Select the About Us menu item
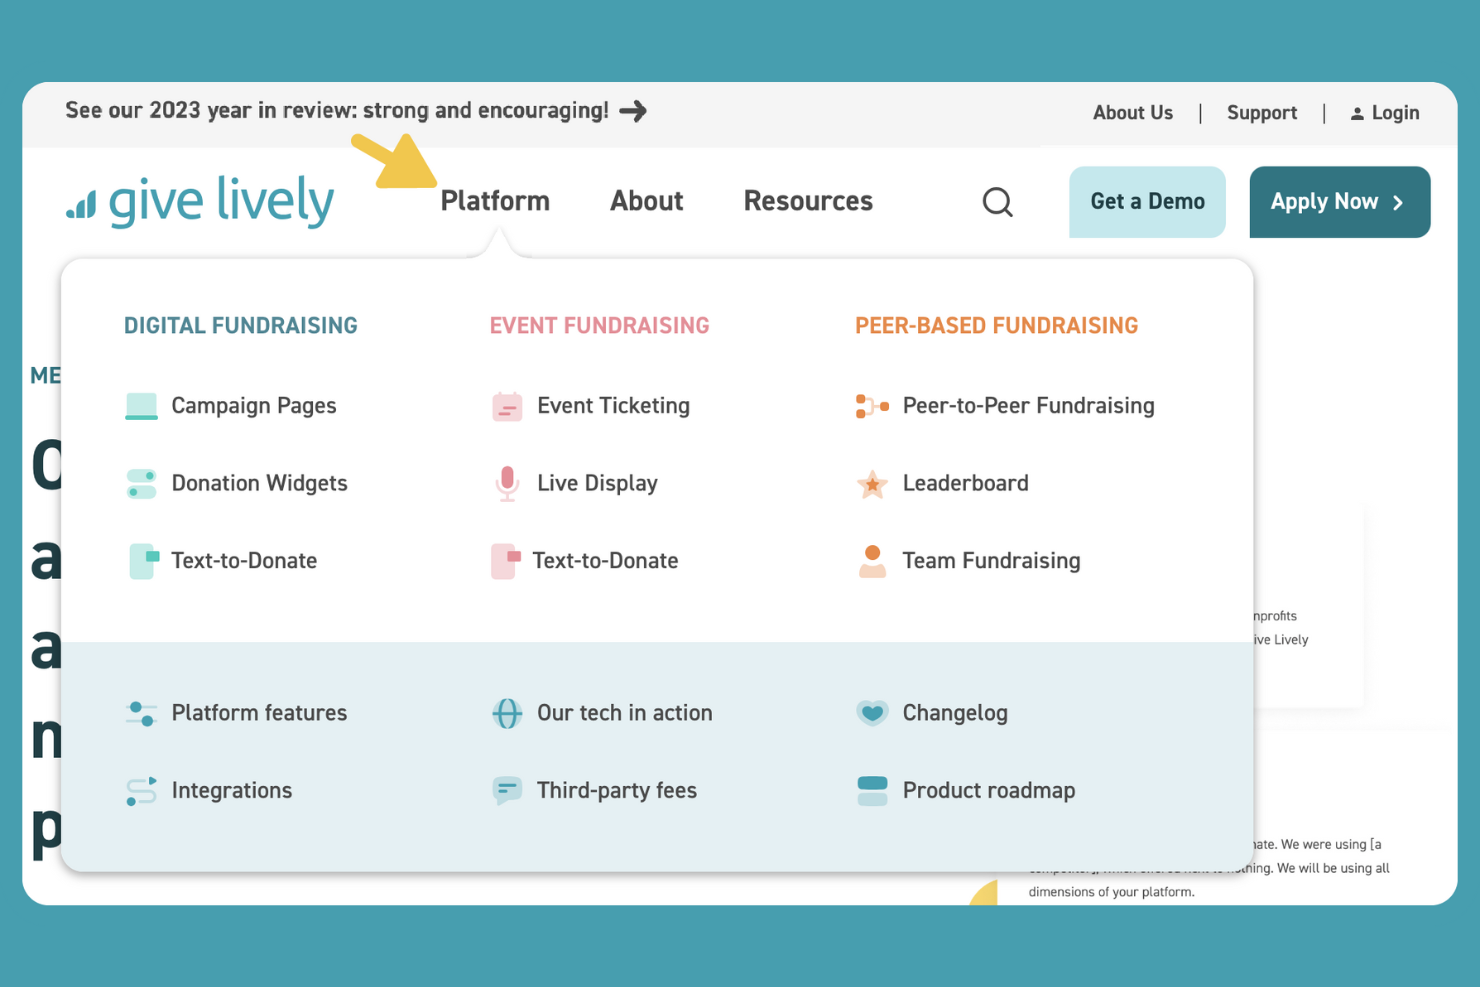The height and width of the screenshot is (987, 1480). coord(1133,112)
